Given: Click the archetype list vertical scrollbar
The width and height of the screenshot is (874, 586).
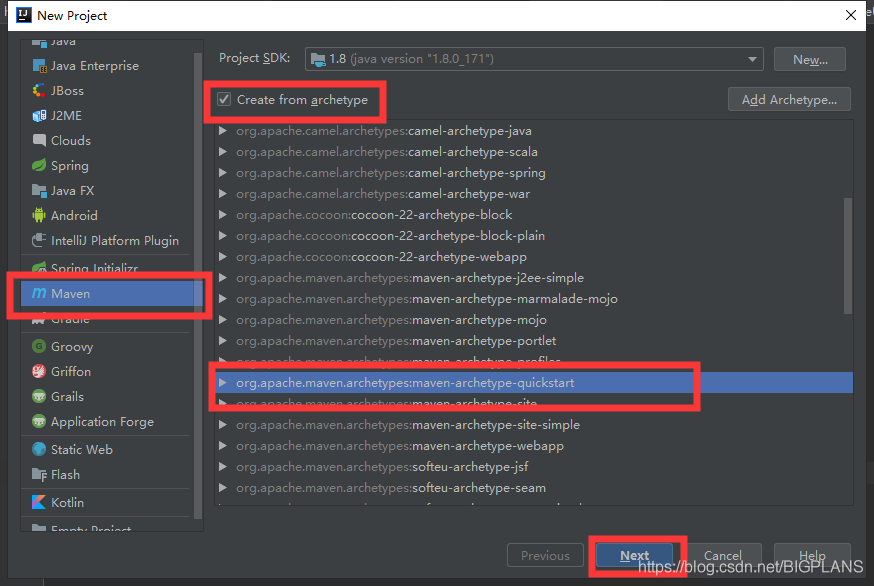Looking at the screenshot, I should pyautogui.click(x=848, y=256).
